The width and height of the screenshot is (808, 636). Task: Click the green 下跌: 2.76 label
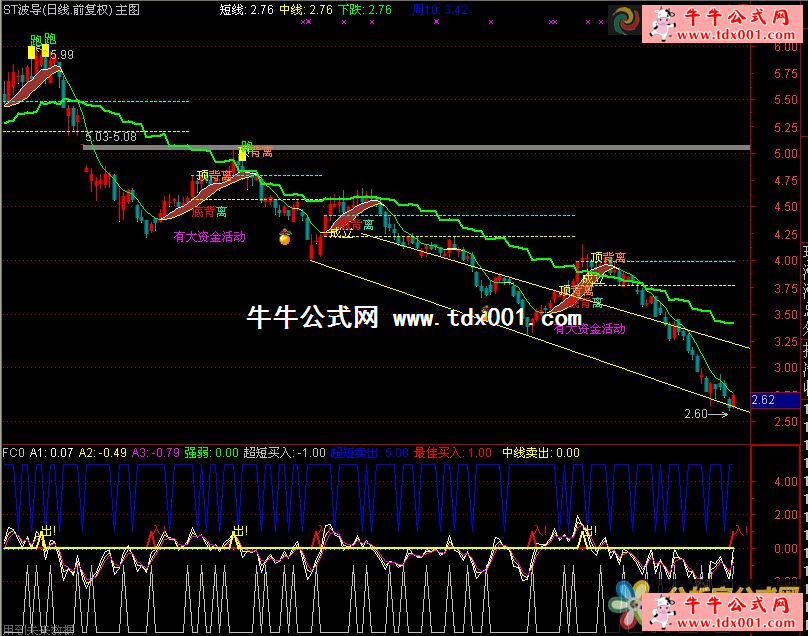coord(366,9)
